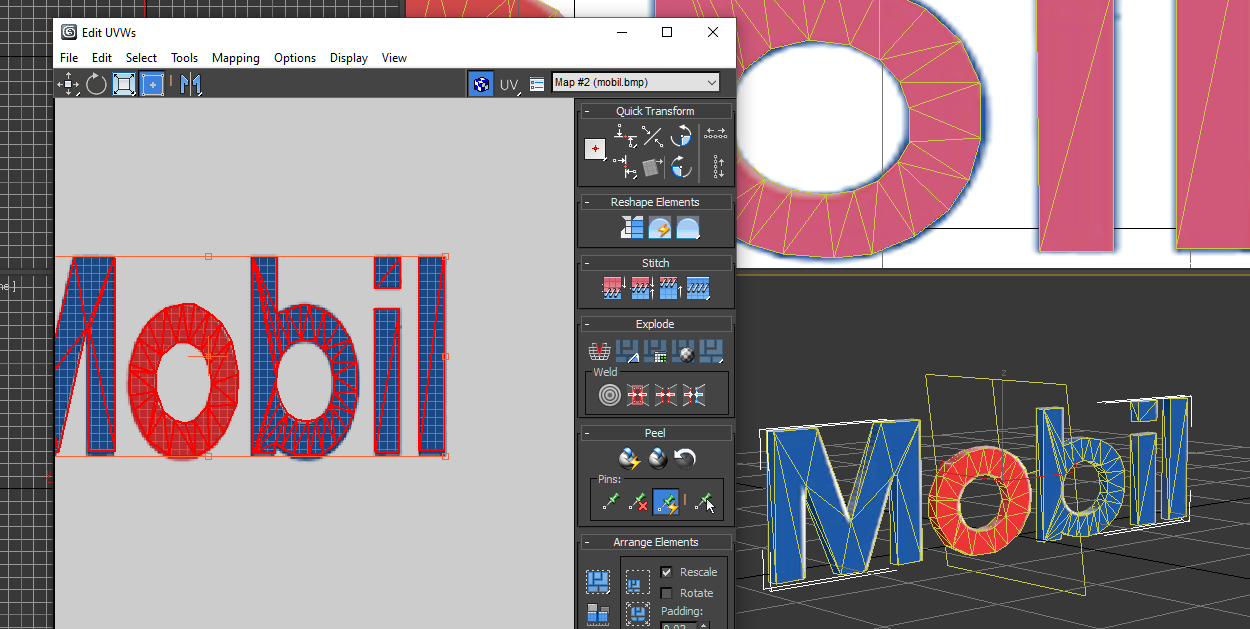The image size is (1250, 629).
Task: Select the Move Selection tool in toolbar
Action: (69, 84)
